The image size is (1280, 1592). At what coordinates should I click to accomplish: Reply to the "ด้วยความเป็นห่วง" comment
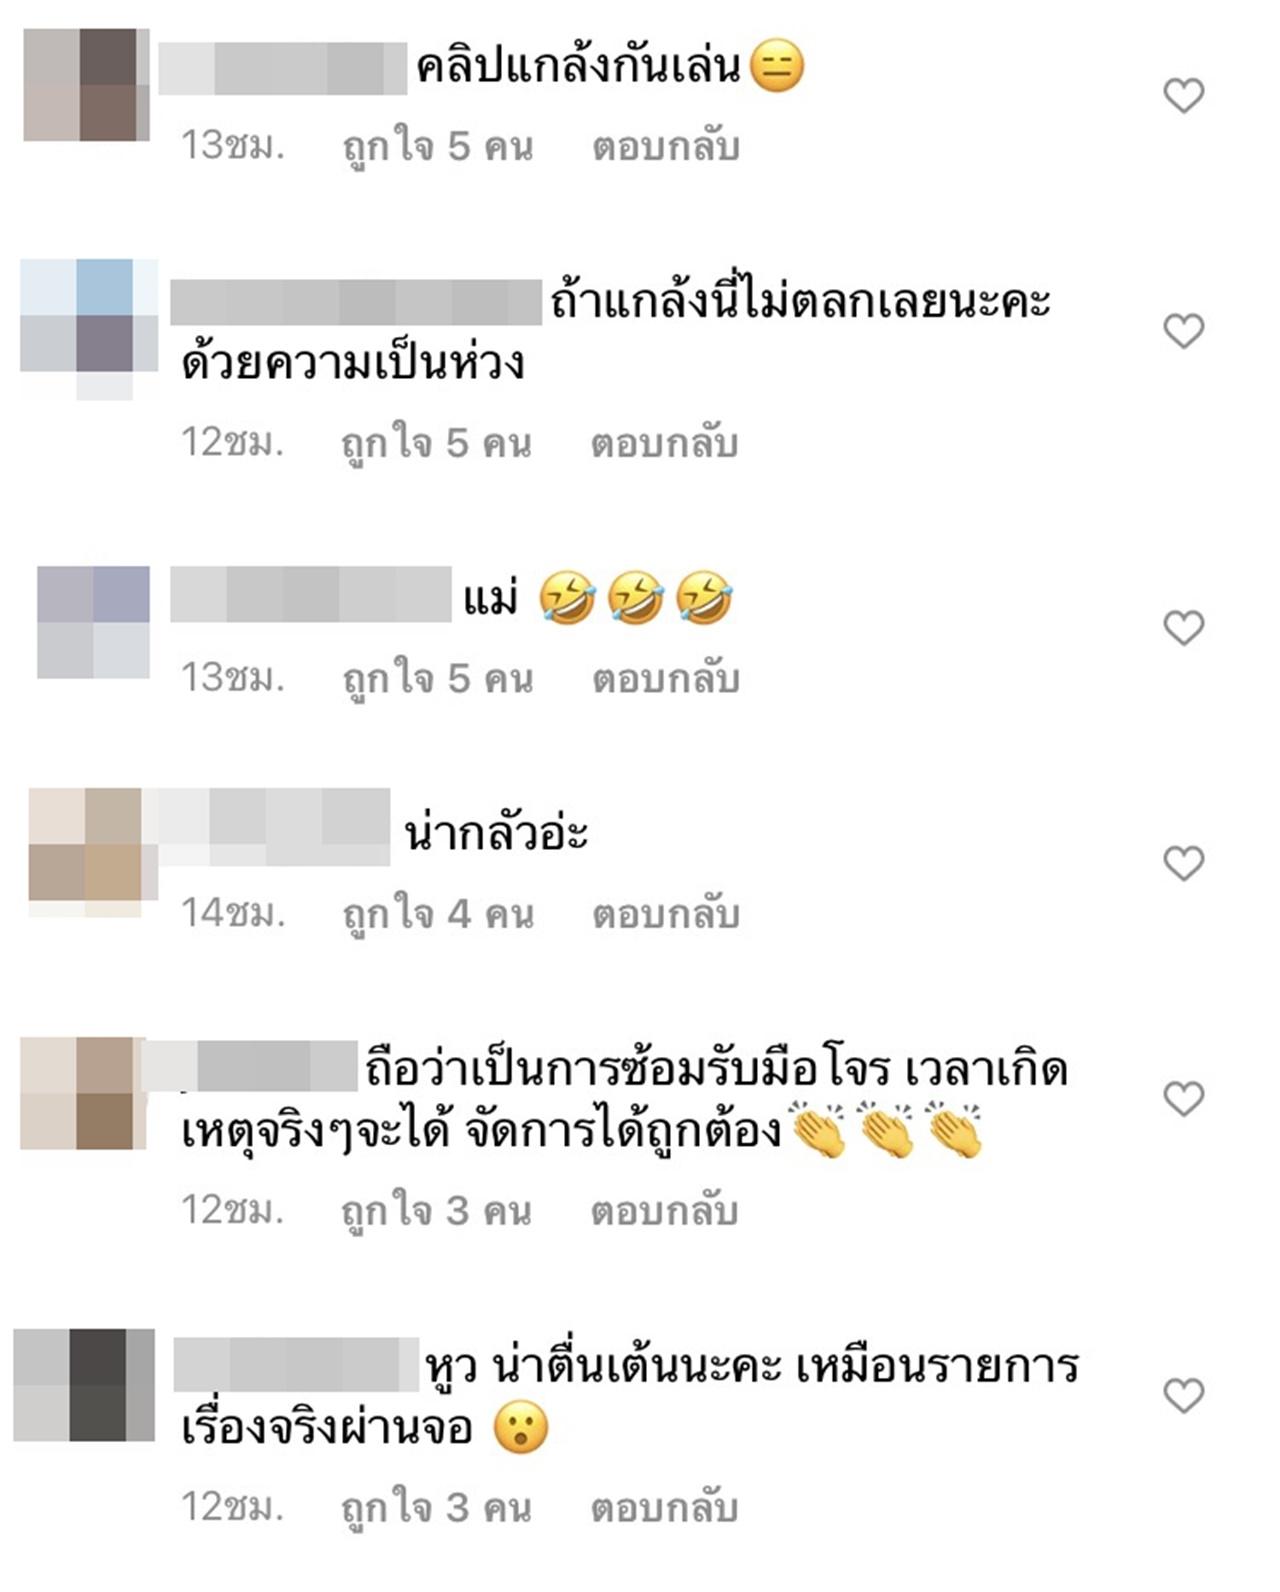point(665,443)
